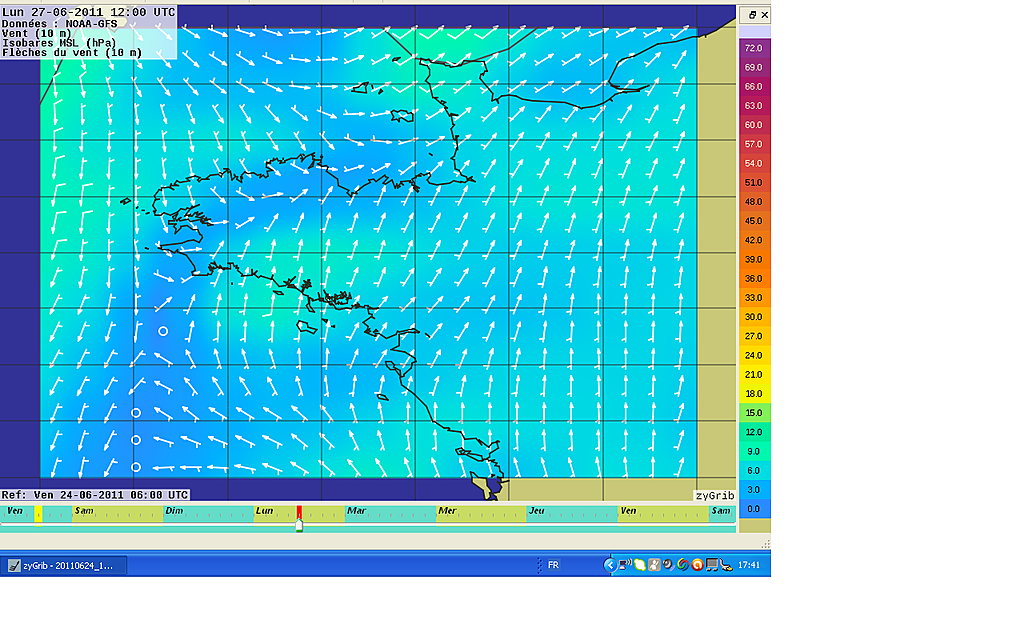Go to the 'Jeu' day on the timeline

click(537, 511)
